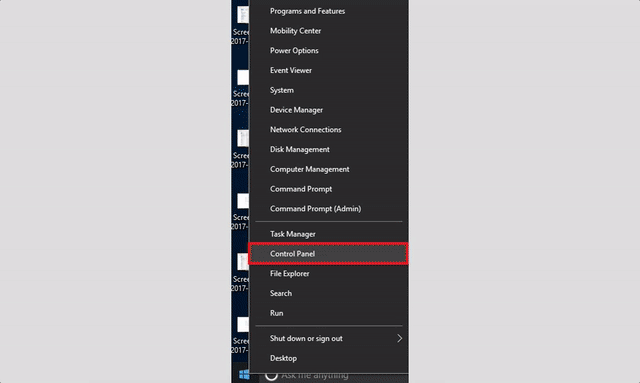Viewport: 640px width, 383px height.
Task: Select the Desktop menu entry
Action: pyautogui.click(x=328, y=358)
